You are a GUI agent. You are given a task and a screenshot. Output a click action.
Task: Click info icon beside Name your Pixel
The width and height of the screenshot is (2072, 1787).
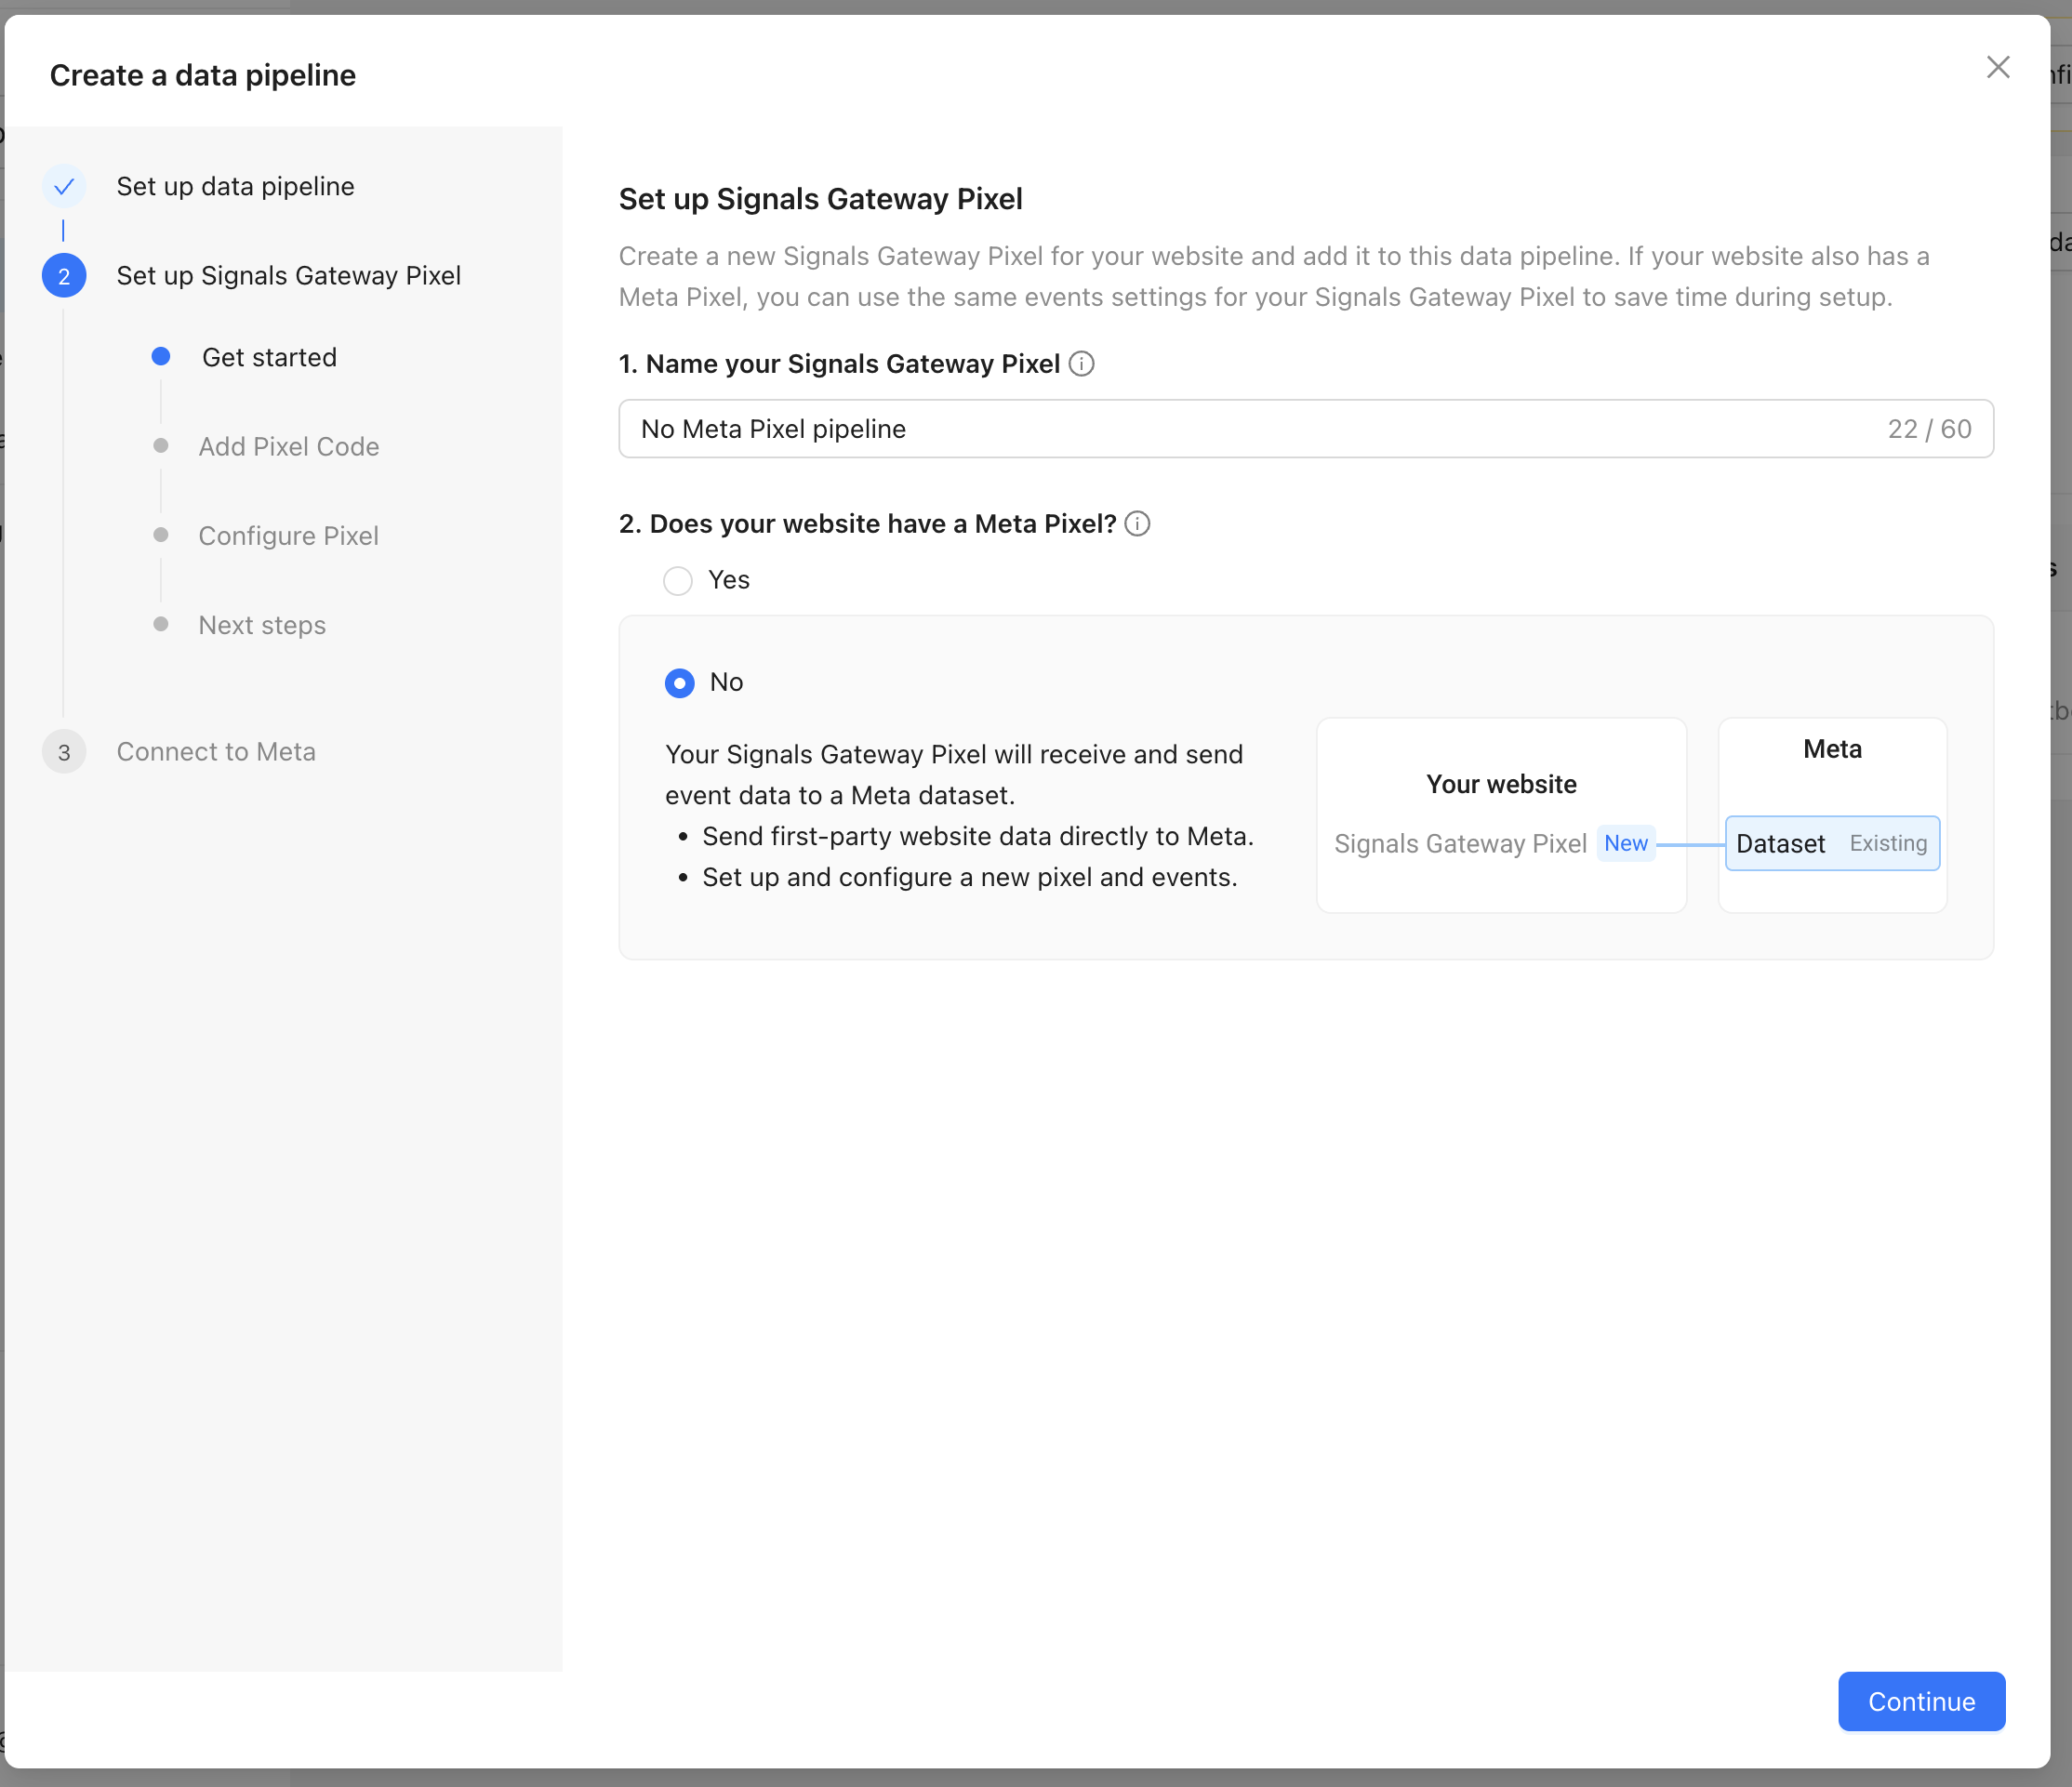click(x=1081, y=364)
